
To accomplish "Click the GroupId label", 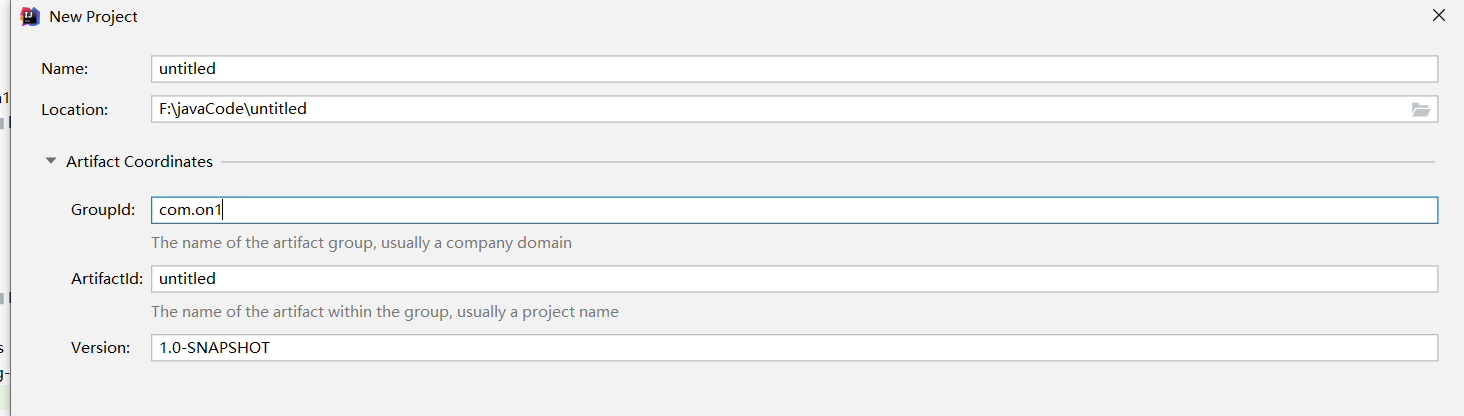I will (x=103, y=210).
